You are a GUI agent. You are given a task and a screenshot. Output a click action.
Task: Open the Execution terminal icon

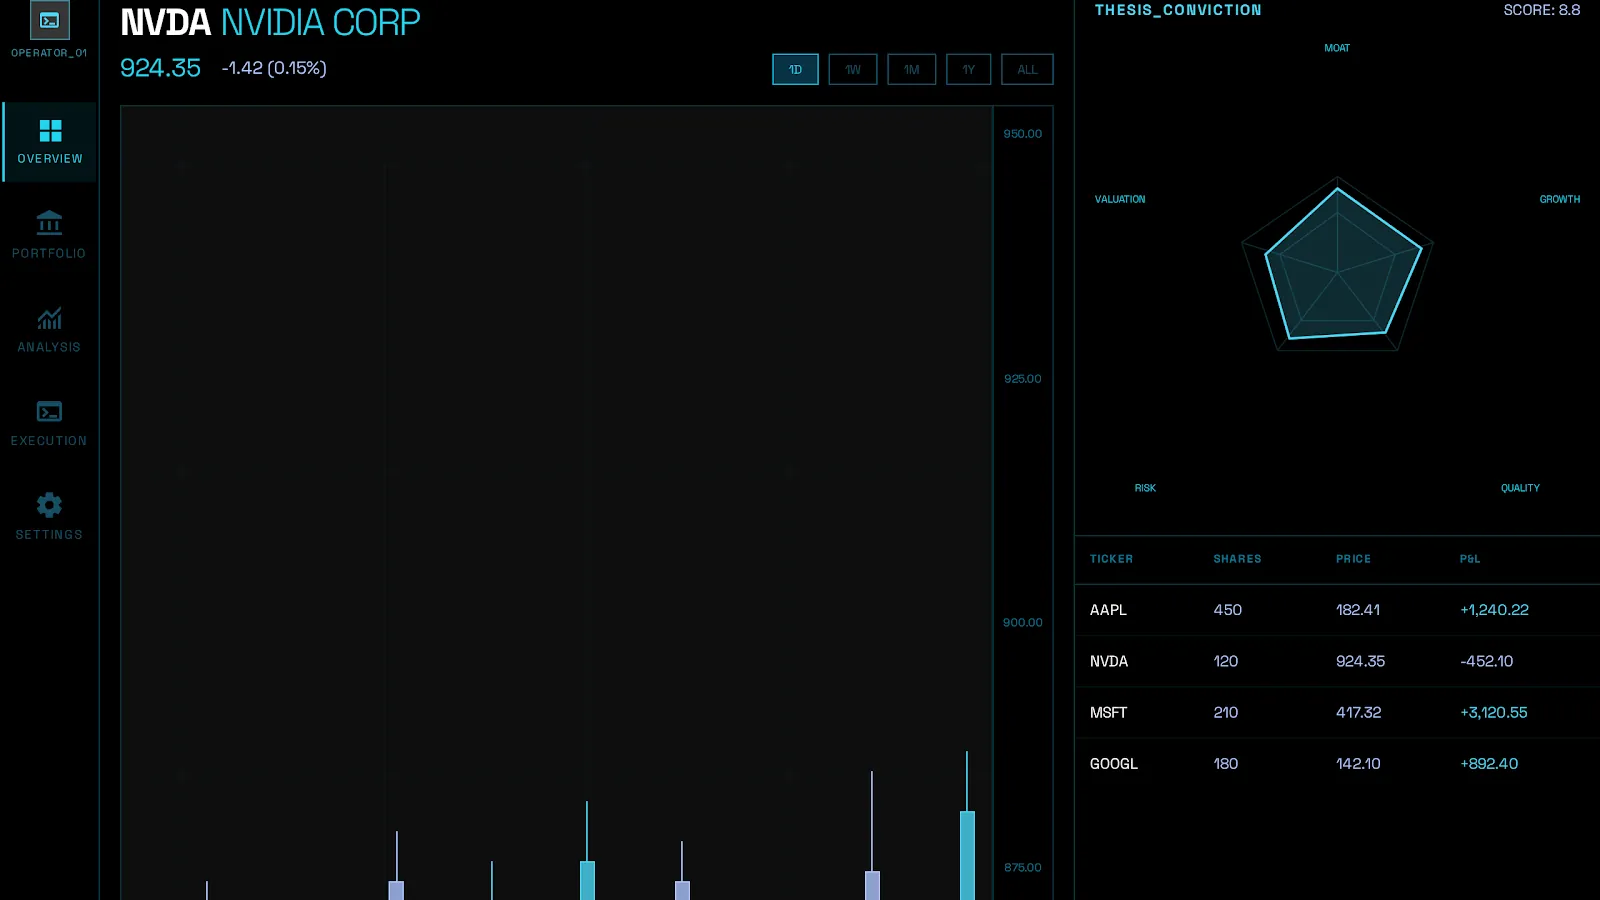click(x=49, y=411)
